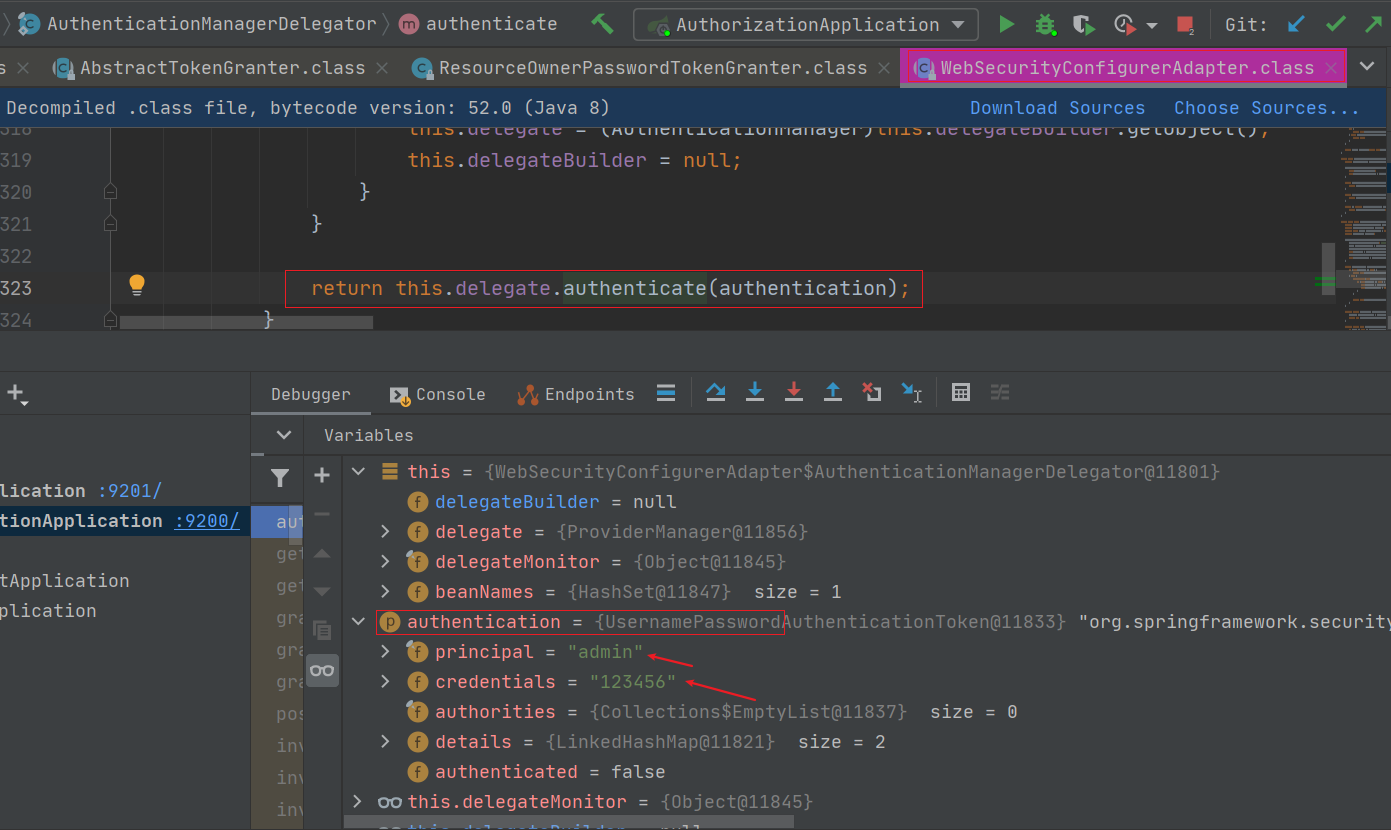Click the editor horizontal scrollbar thumb
The width and height of the screenshot is (1391, 830).
point(246,322)
